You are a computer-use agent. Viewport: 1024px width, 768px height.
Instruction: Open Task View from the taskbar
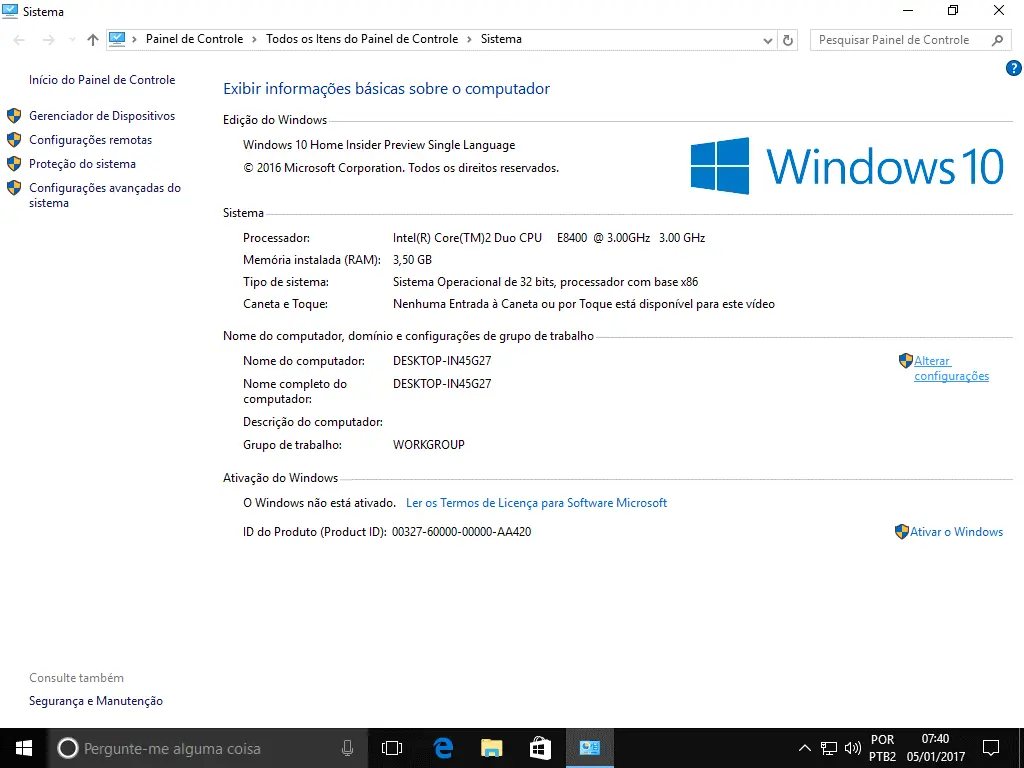(x=392, y=748)
